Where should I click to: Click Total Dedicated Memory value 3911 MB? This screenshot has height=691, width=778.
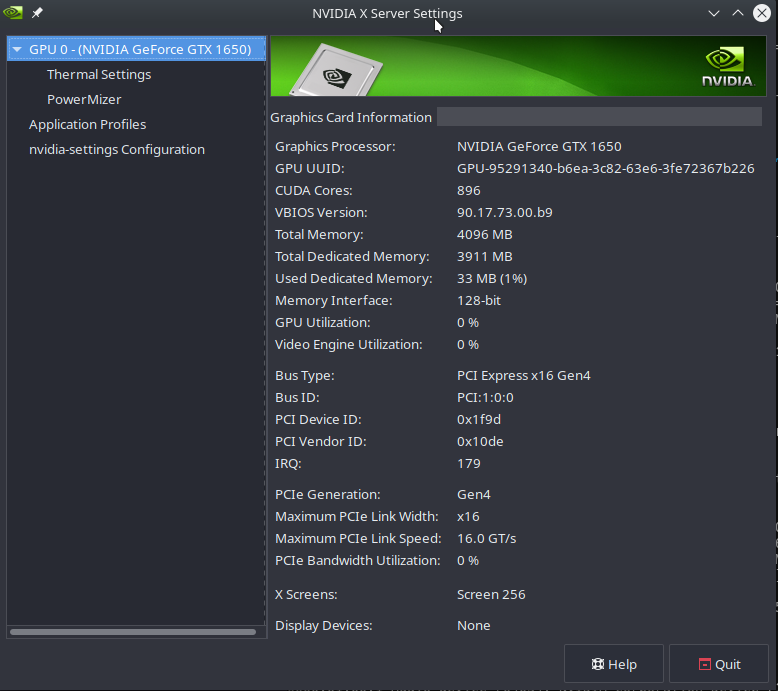tap(484, 256)
